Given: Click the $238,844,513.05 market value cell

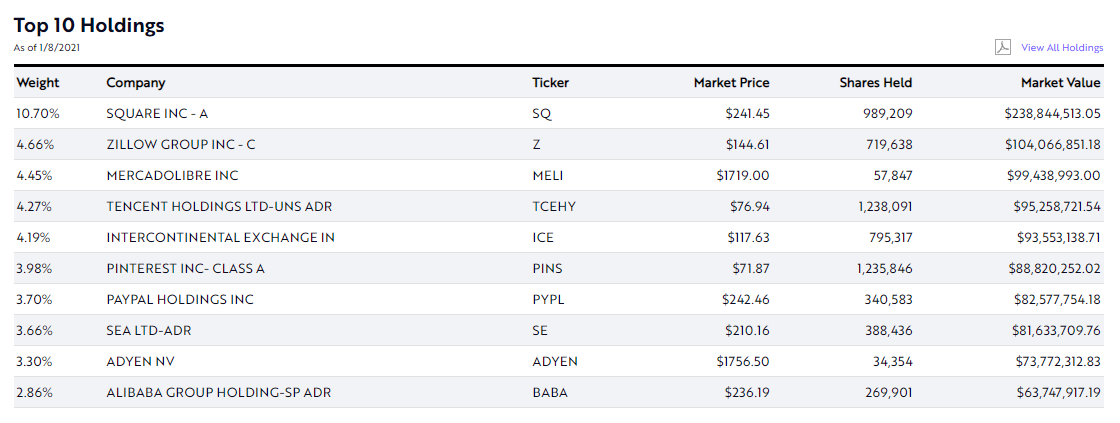Looking at the screenshot, I should click(x=1052, y=114).
